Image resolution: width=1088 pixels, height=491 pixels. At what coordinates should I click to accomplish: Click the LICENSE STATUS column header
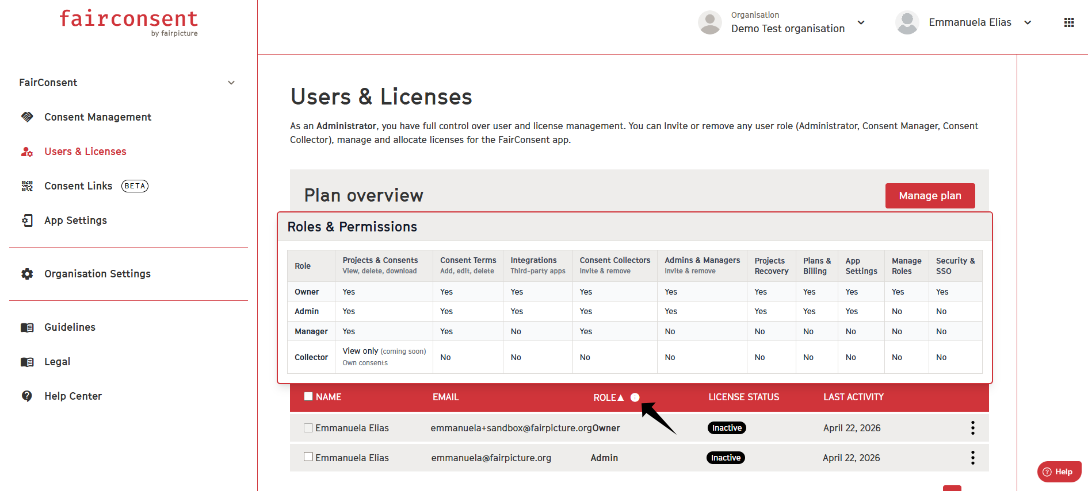tap(744, 397)
